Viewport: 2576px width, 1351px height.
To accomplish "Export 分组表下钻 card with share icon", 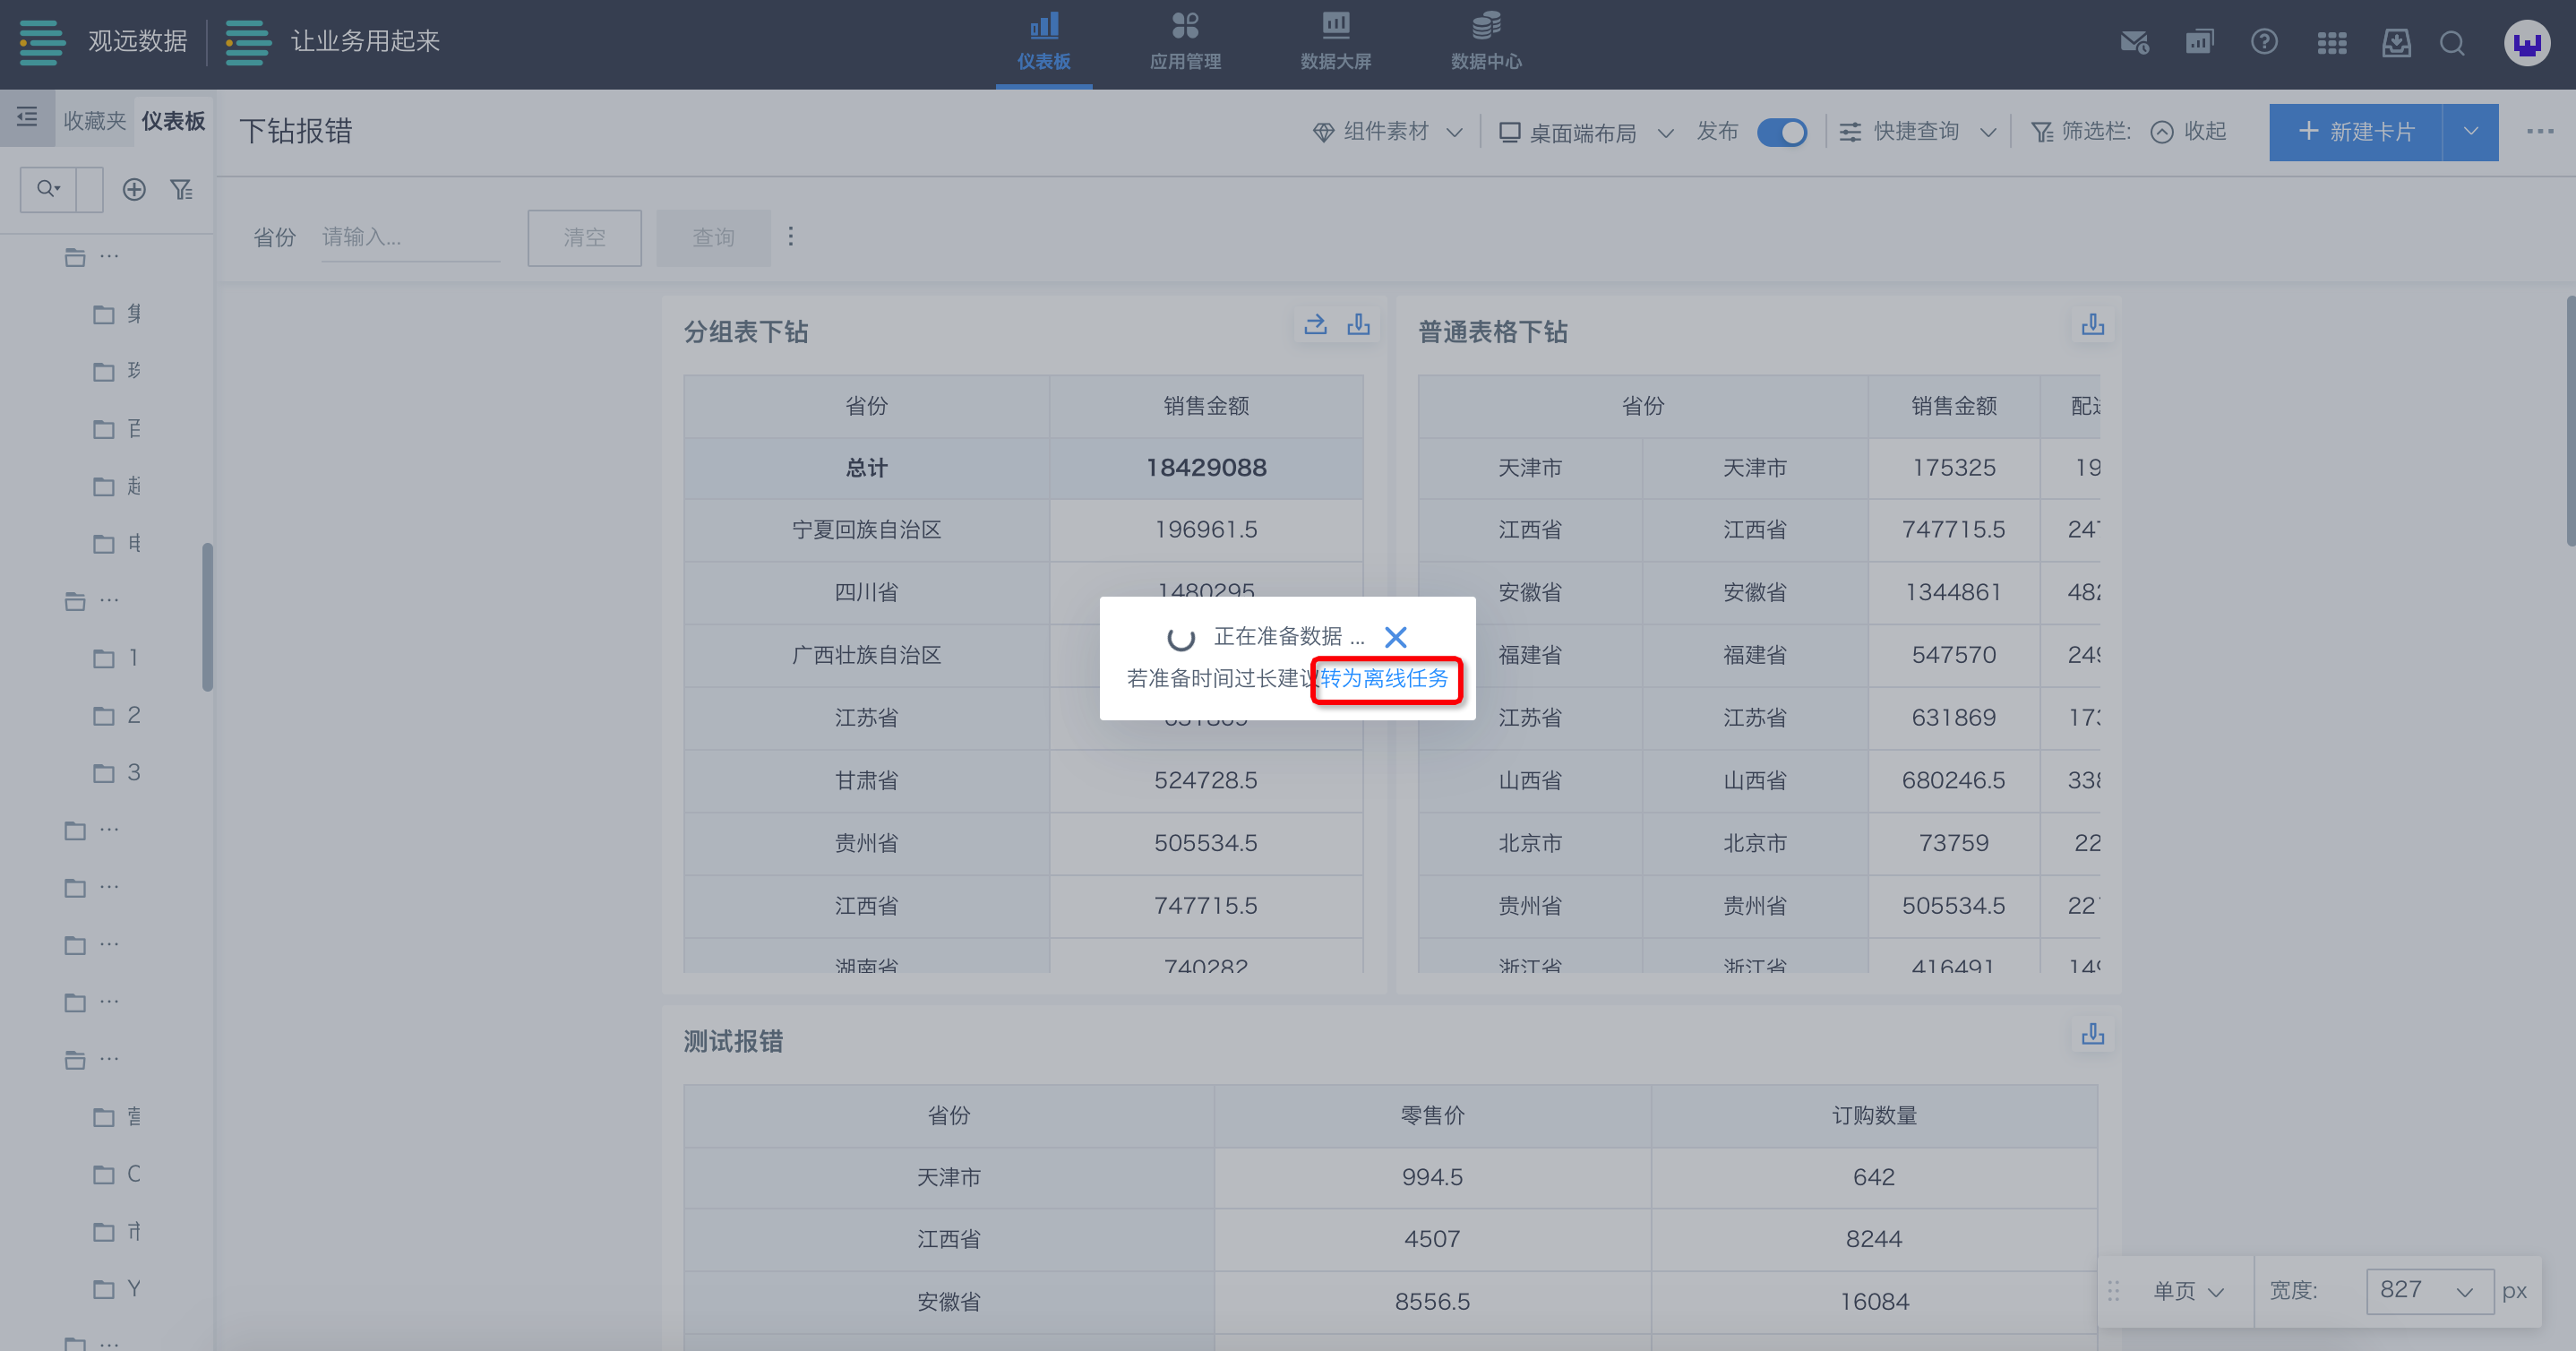I will [x=1315, y=324].
